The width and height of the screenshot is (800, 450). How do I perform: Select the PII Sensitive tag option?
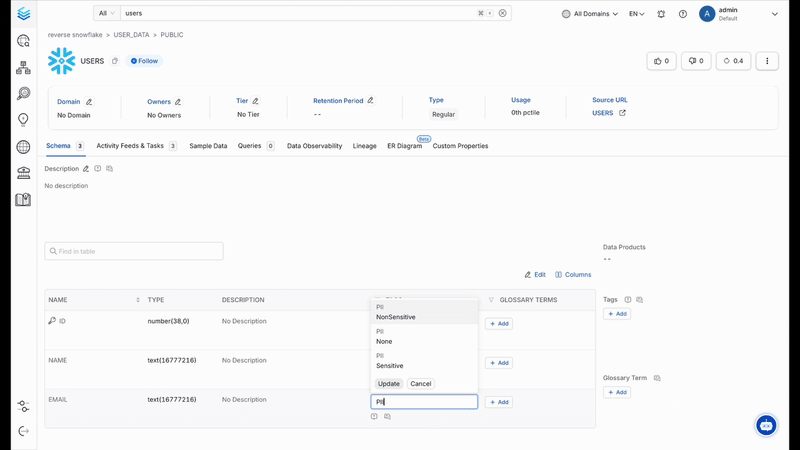tap(390, 361)
